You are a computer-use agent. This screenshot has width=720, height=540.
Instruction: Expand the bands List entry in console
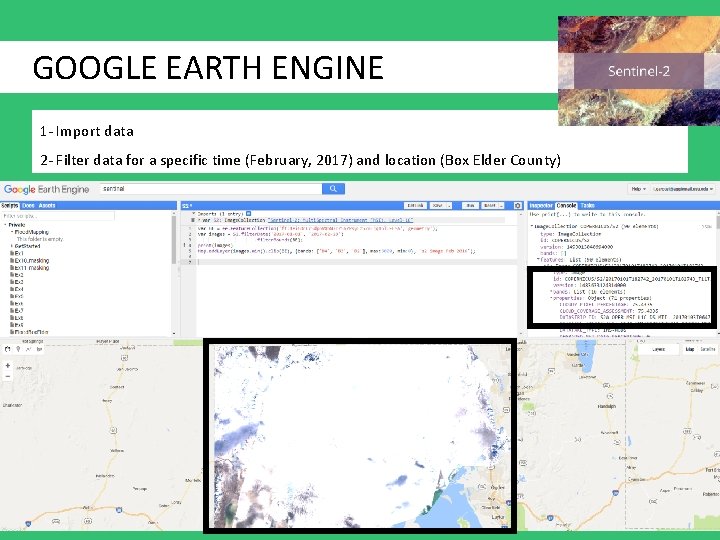pyautogui.click(x=551, y=292)
